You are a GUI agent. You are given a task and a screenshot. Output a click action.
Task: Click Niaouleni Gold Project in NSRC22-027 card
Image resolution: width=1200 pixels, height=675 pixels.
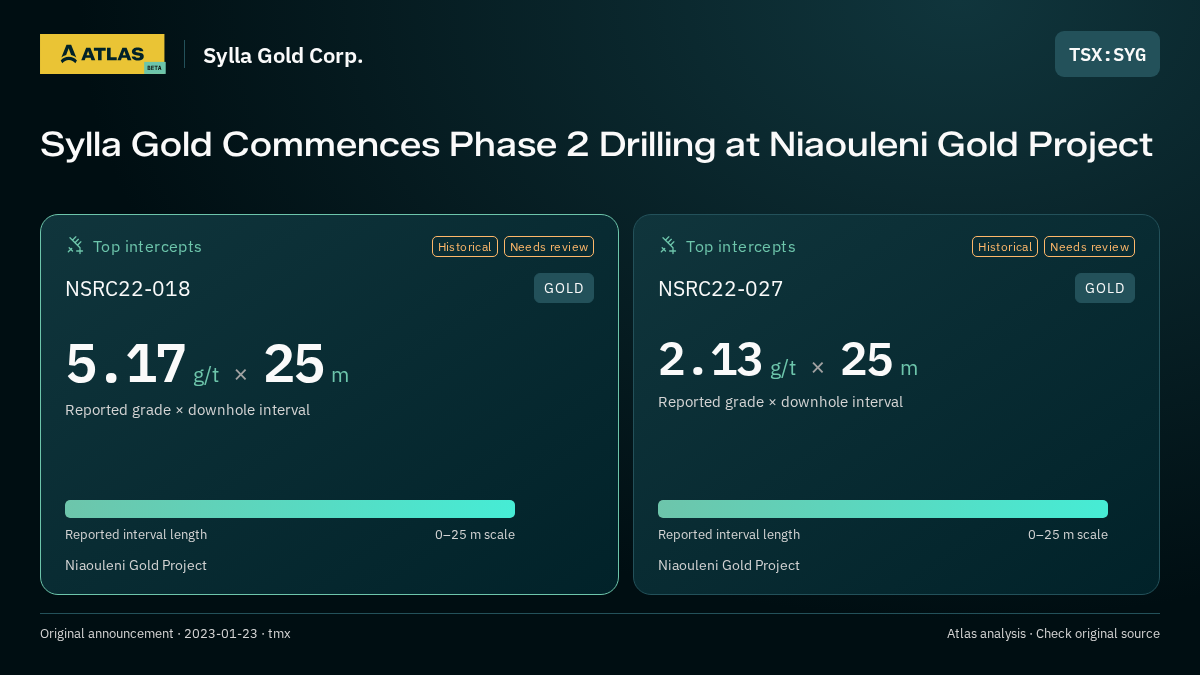coord(729,566)
